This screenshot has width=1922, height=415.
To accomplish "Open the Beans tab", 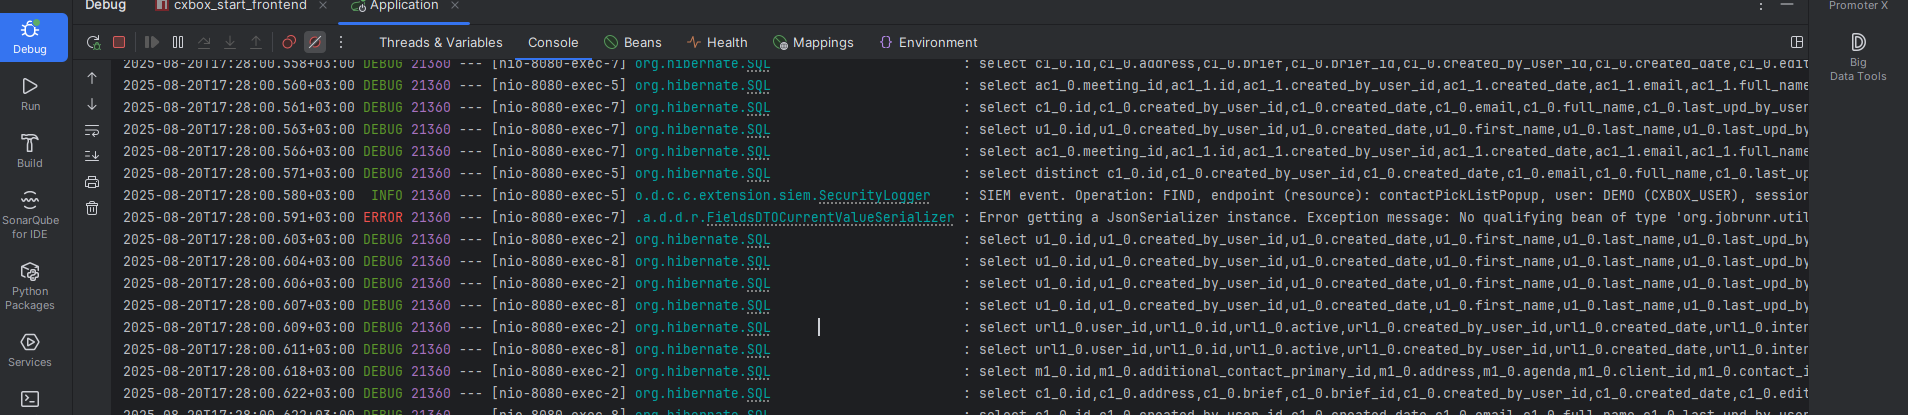I will coord(633,42).
